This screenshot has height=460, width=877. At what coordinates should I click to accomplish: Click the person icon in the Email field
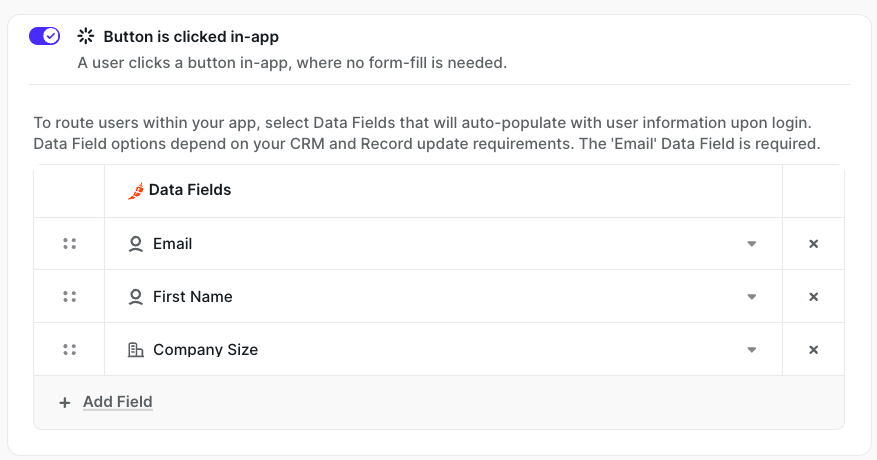click(x=136, y=244)
